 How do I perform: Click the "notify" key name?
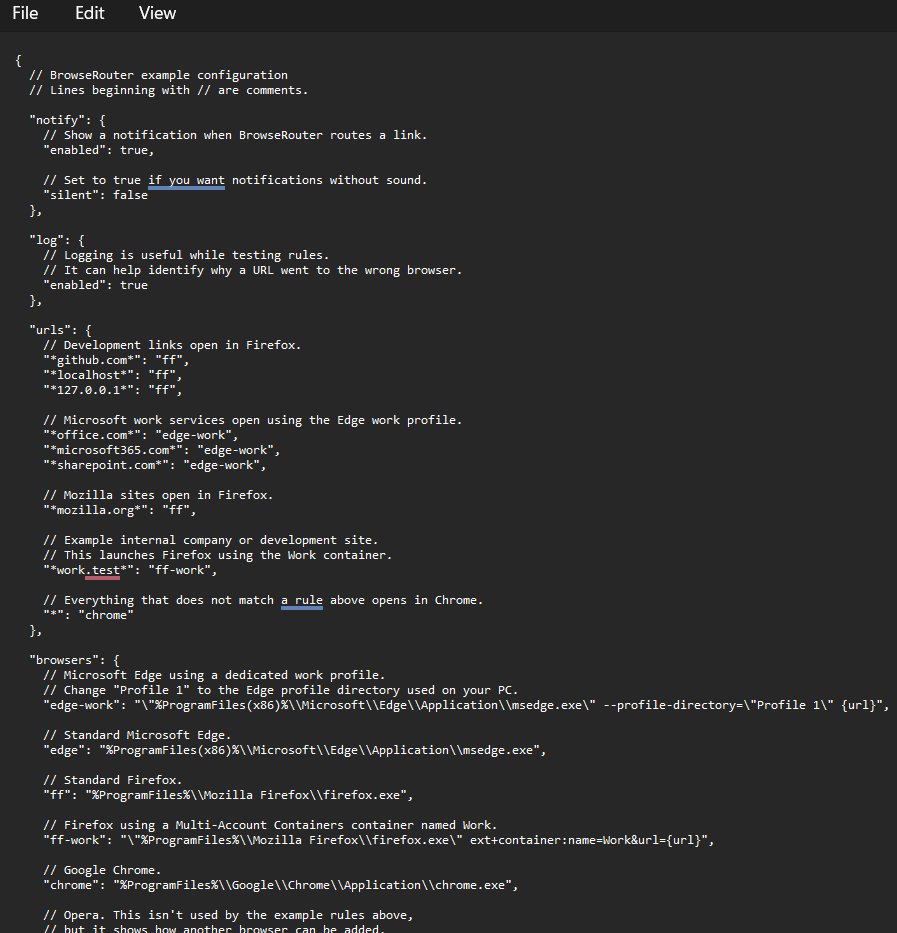pyautogui.click(x=57, y=120)
